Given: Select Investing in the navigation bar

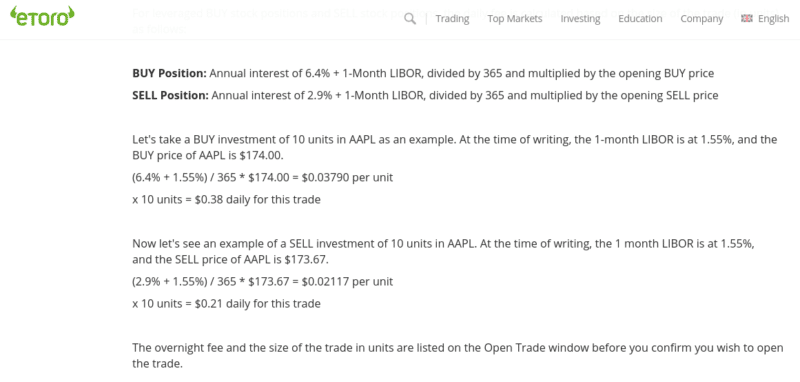Looking at the screenshot, I should tap(580, 19).
